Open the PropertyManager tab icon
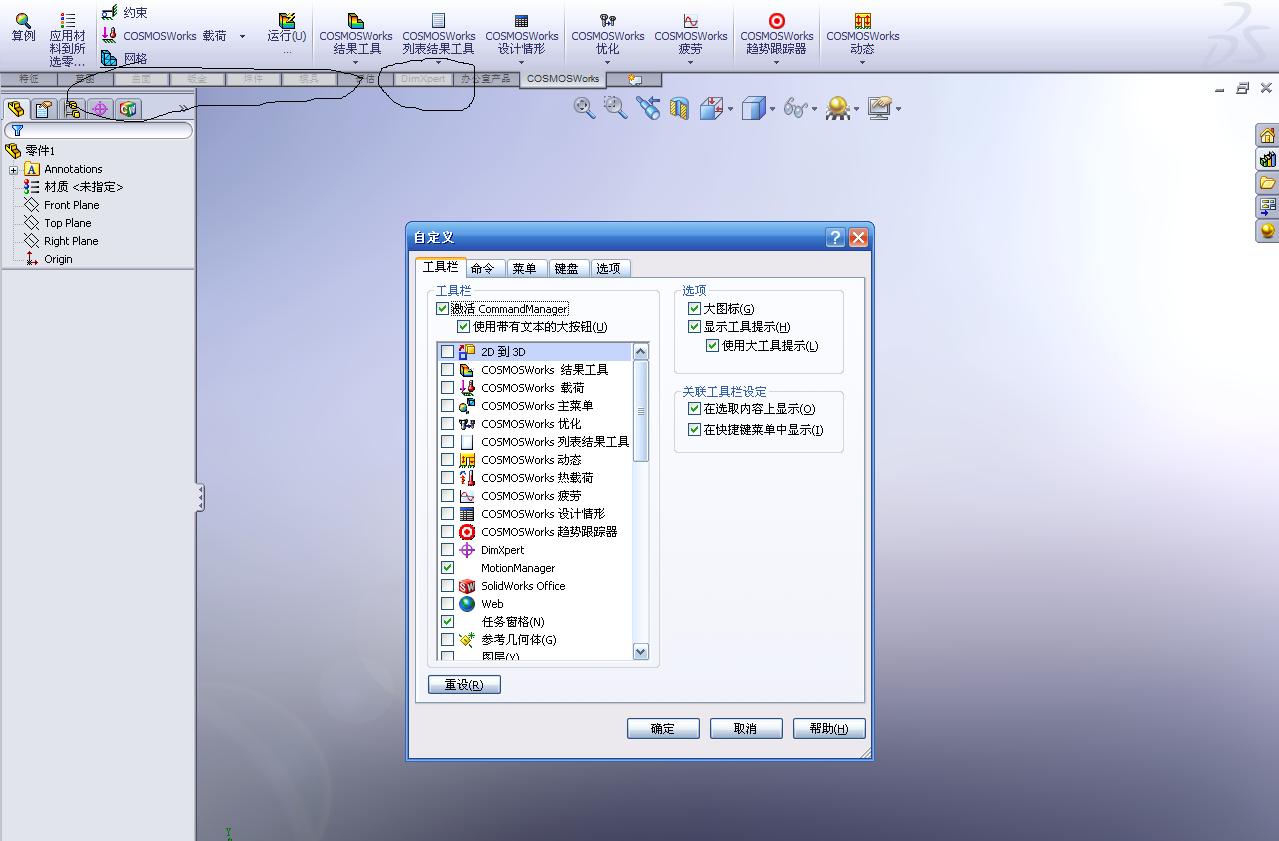 (44, 109)
